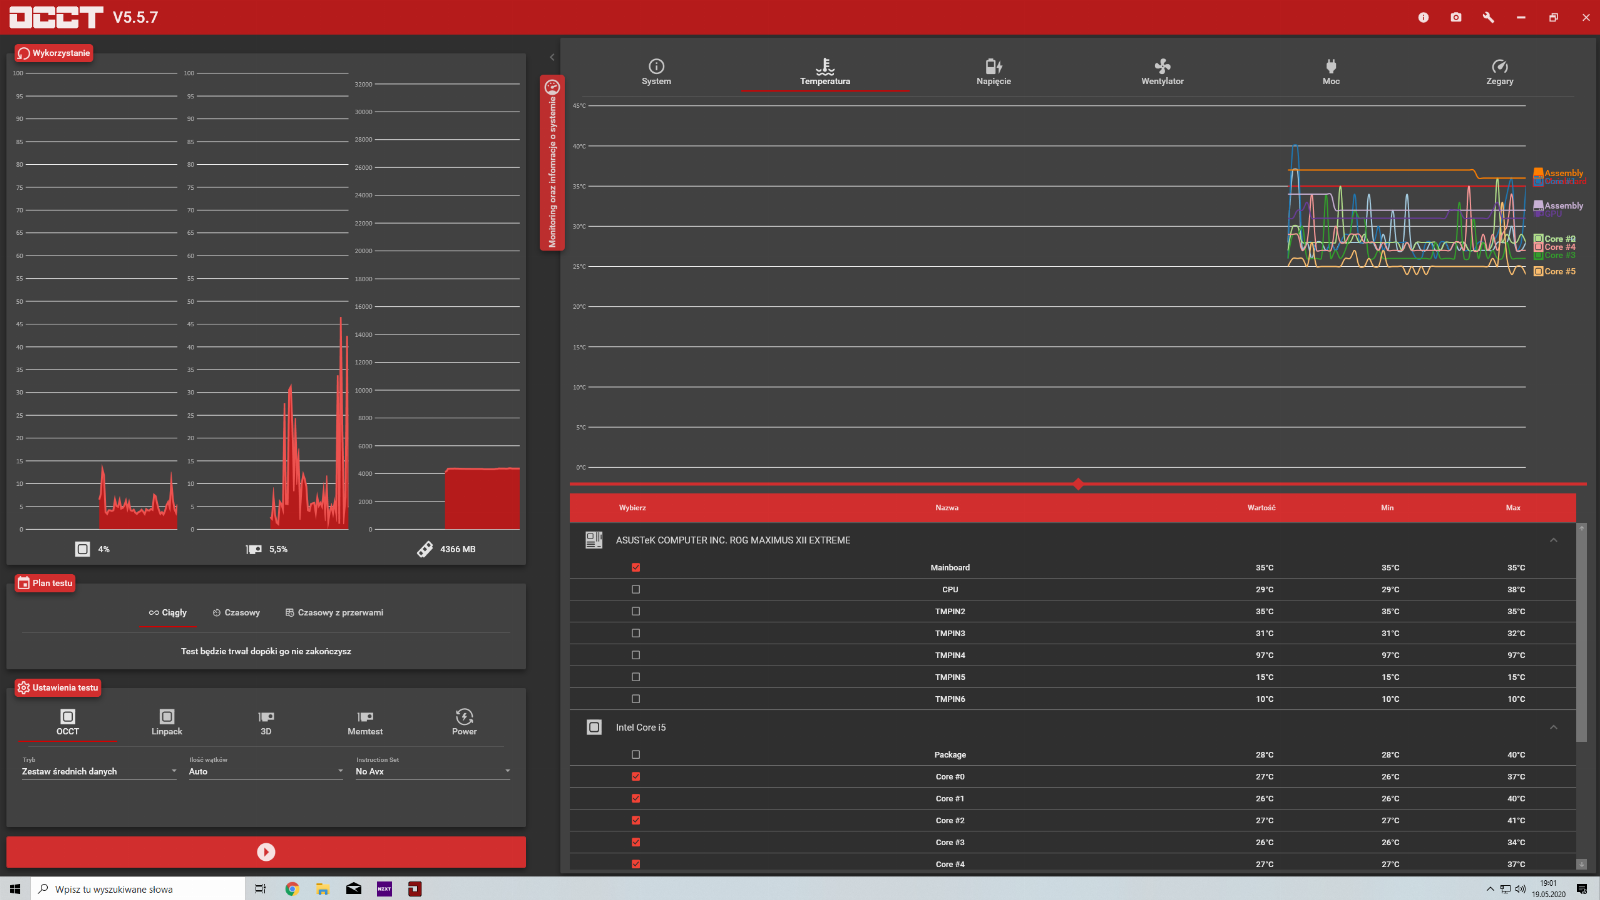Choose the Ciągły test plan

168,613
